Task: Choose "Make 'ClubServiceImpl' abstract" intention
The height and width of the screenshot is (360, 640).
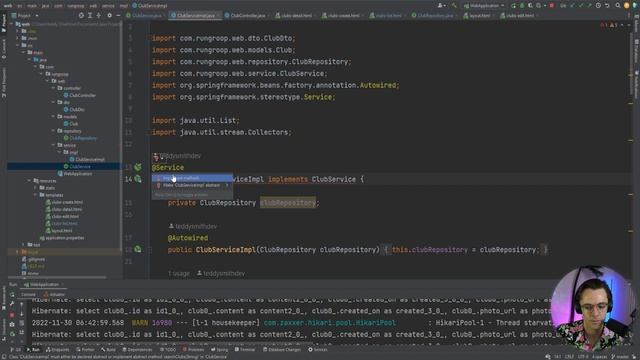Action: pos(192,185)
